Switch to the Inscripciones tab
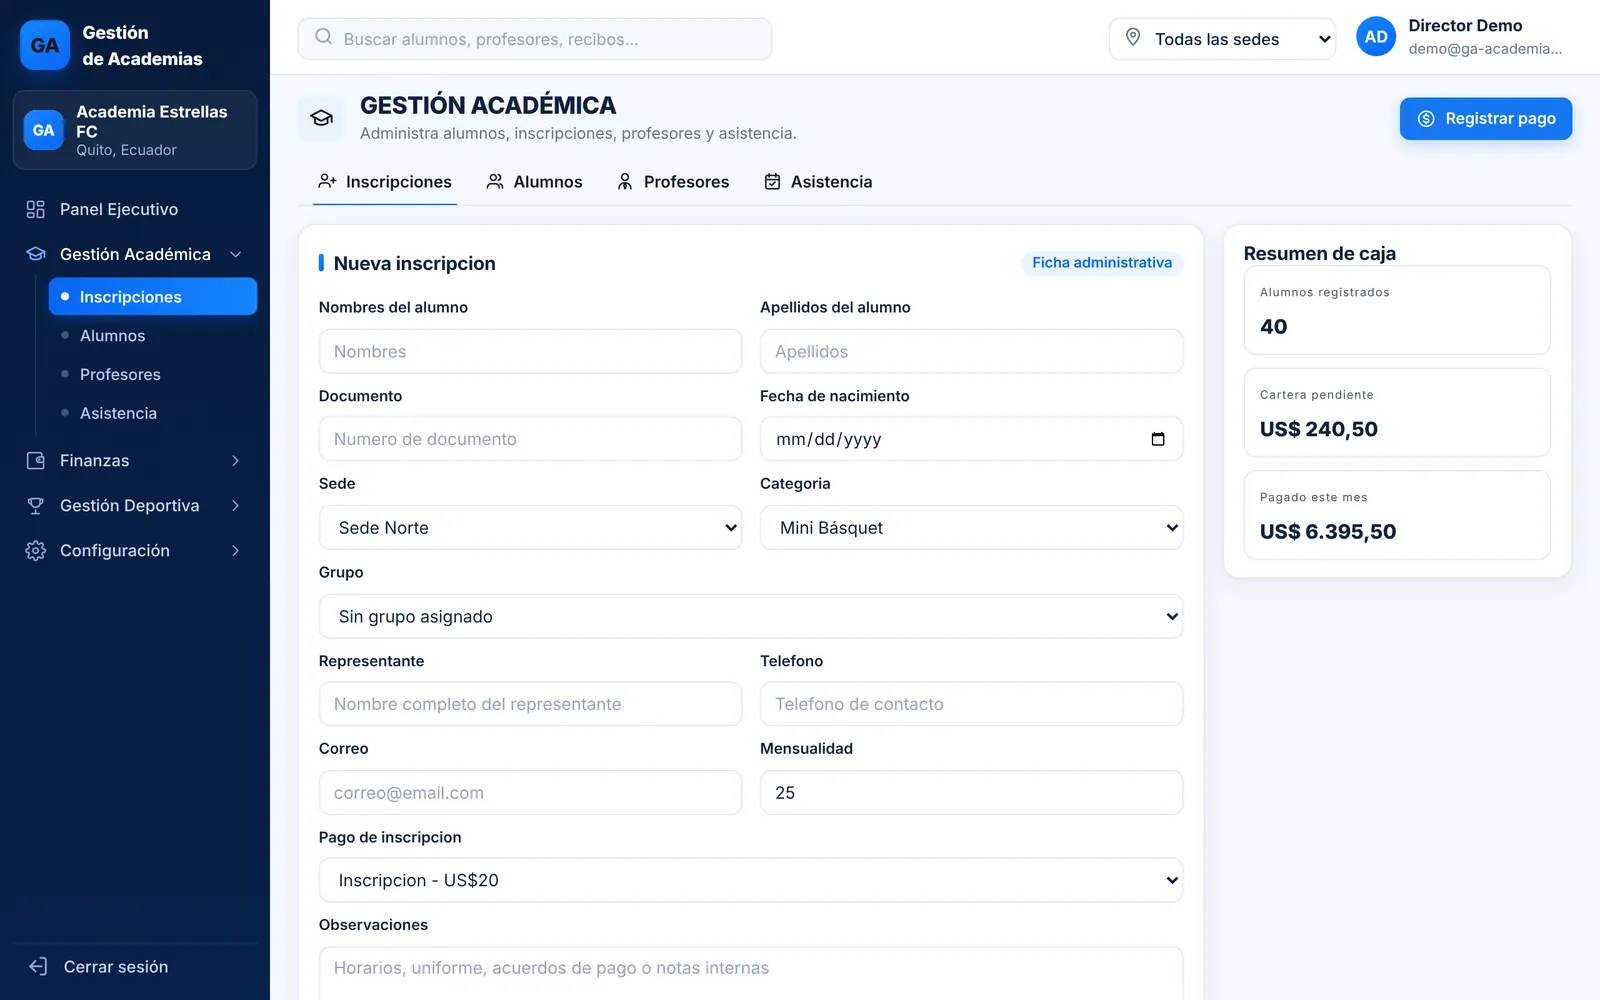 385,182
